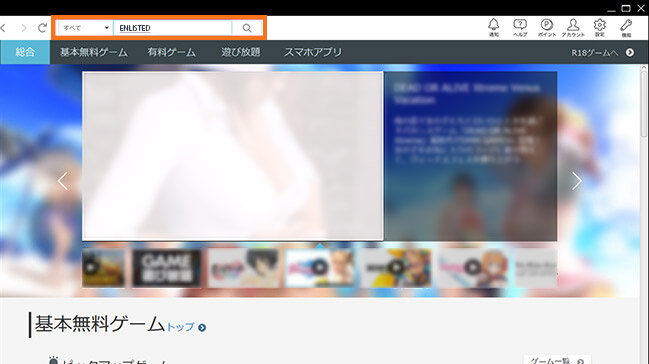Switch to the 基本無料ゲーム tab
649x364 pixels.
94,52
